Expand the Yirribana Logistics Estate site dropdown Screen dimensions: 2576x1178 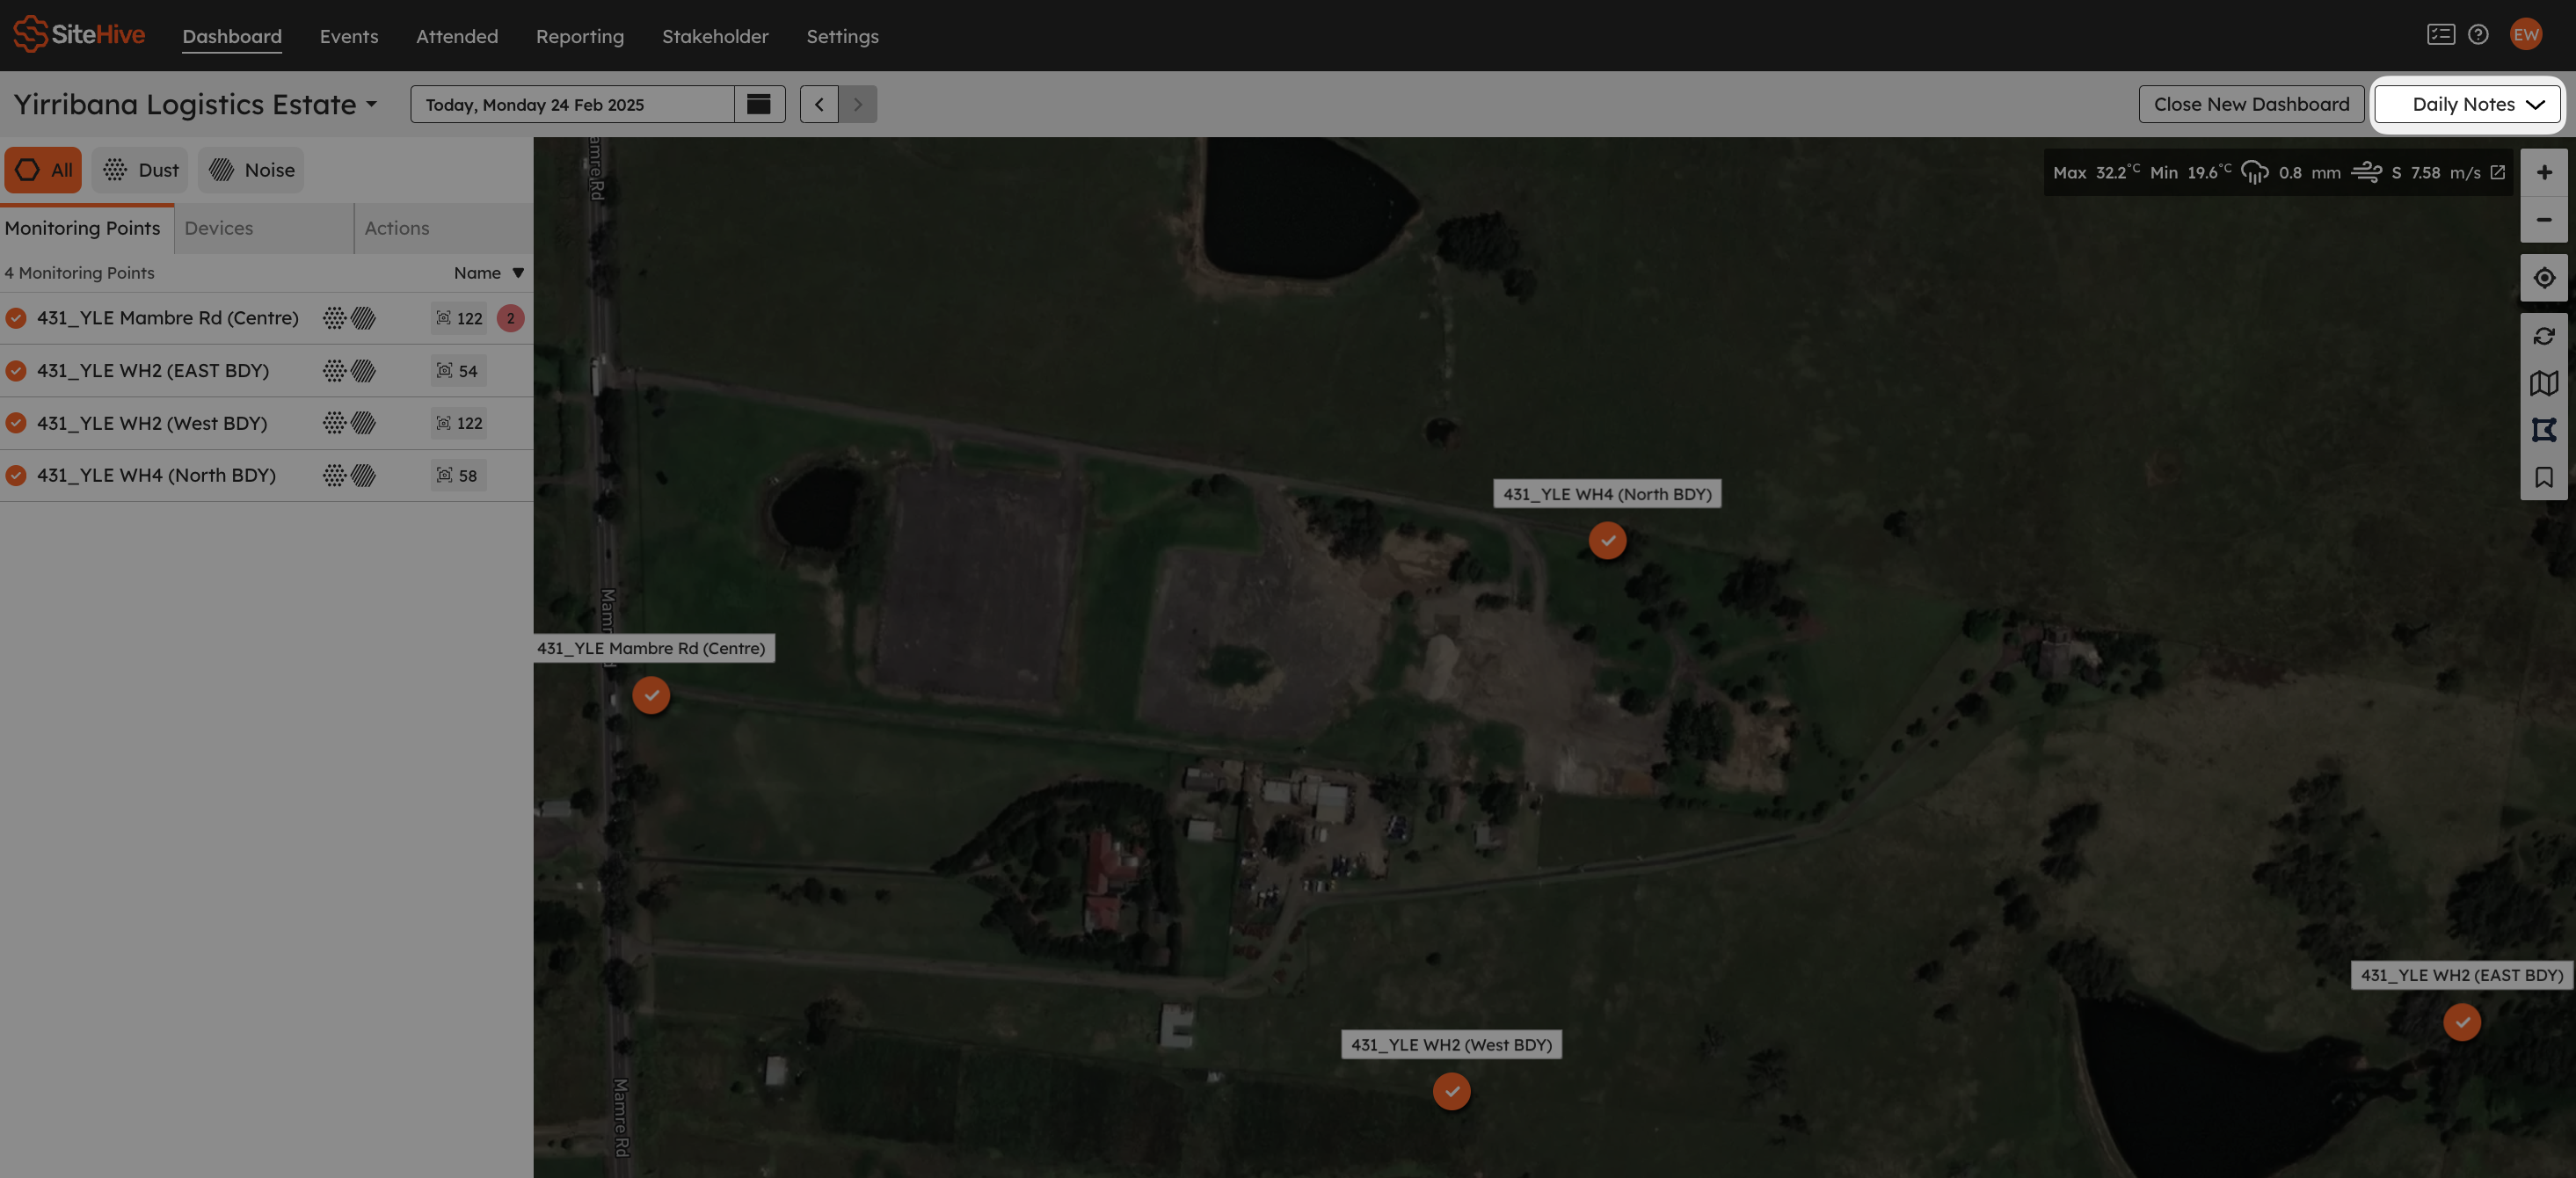[x=196, y=104]
